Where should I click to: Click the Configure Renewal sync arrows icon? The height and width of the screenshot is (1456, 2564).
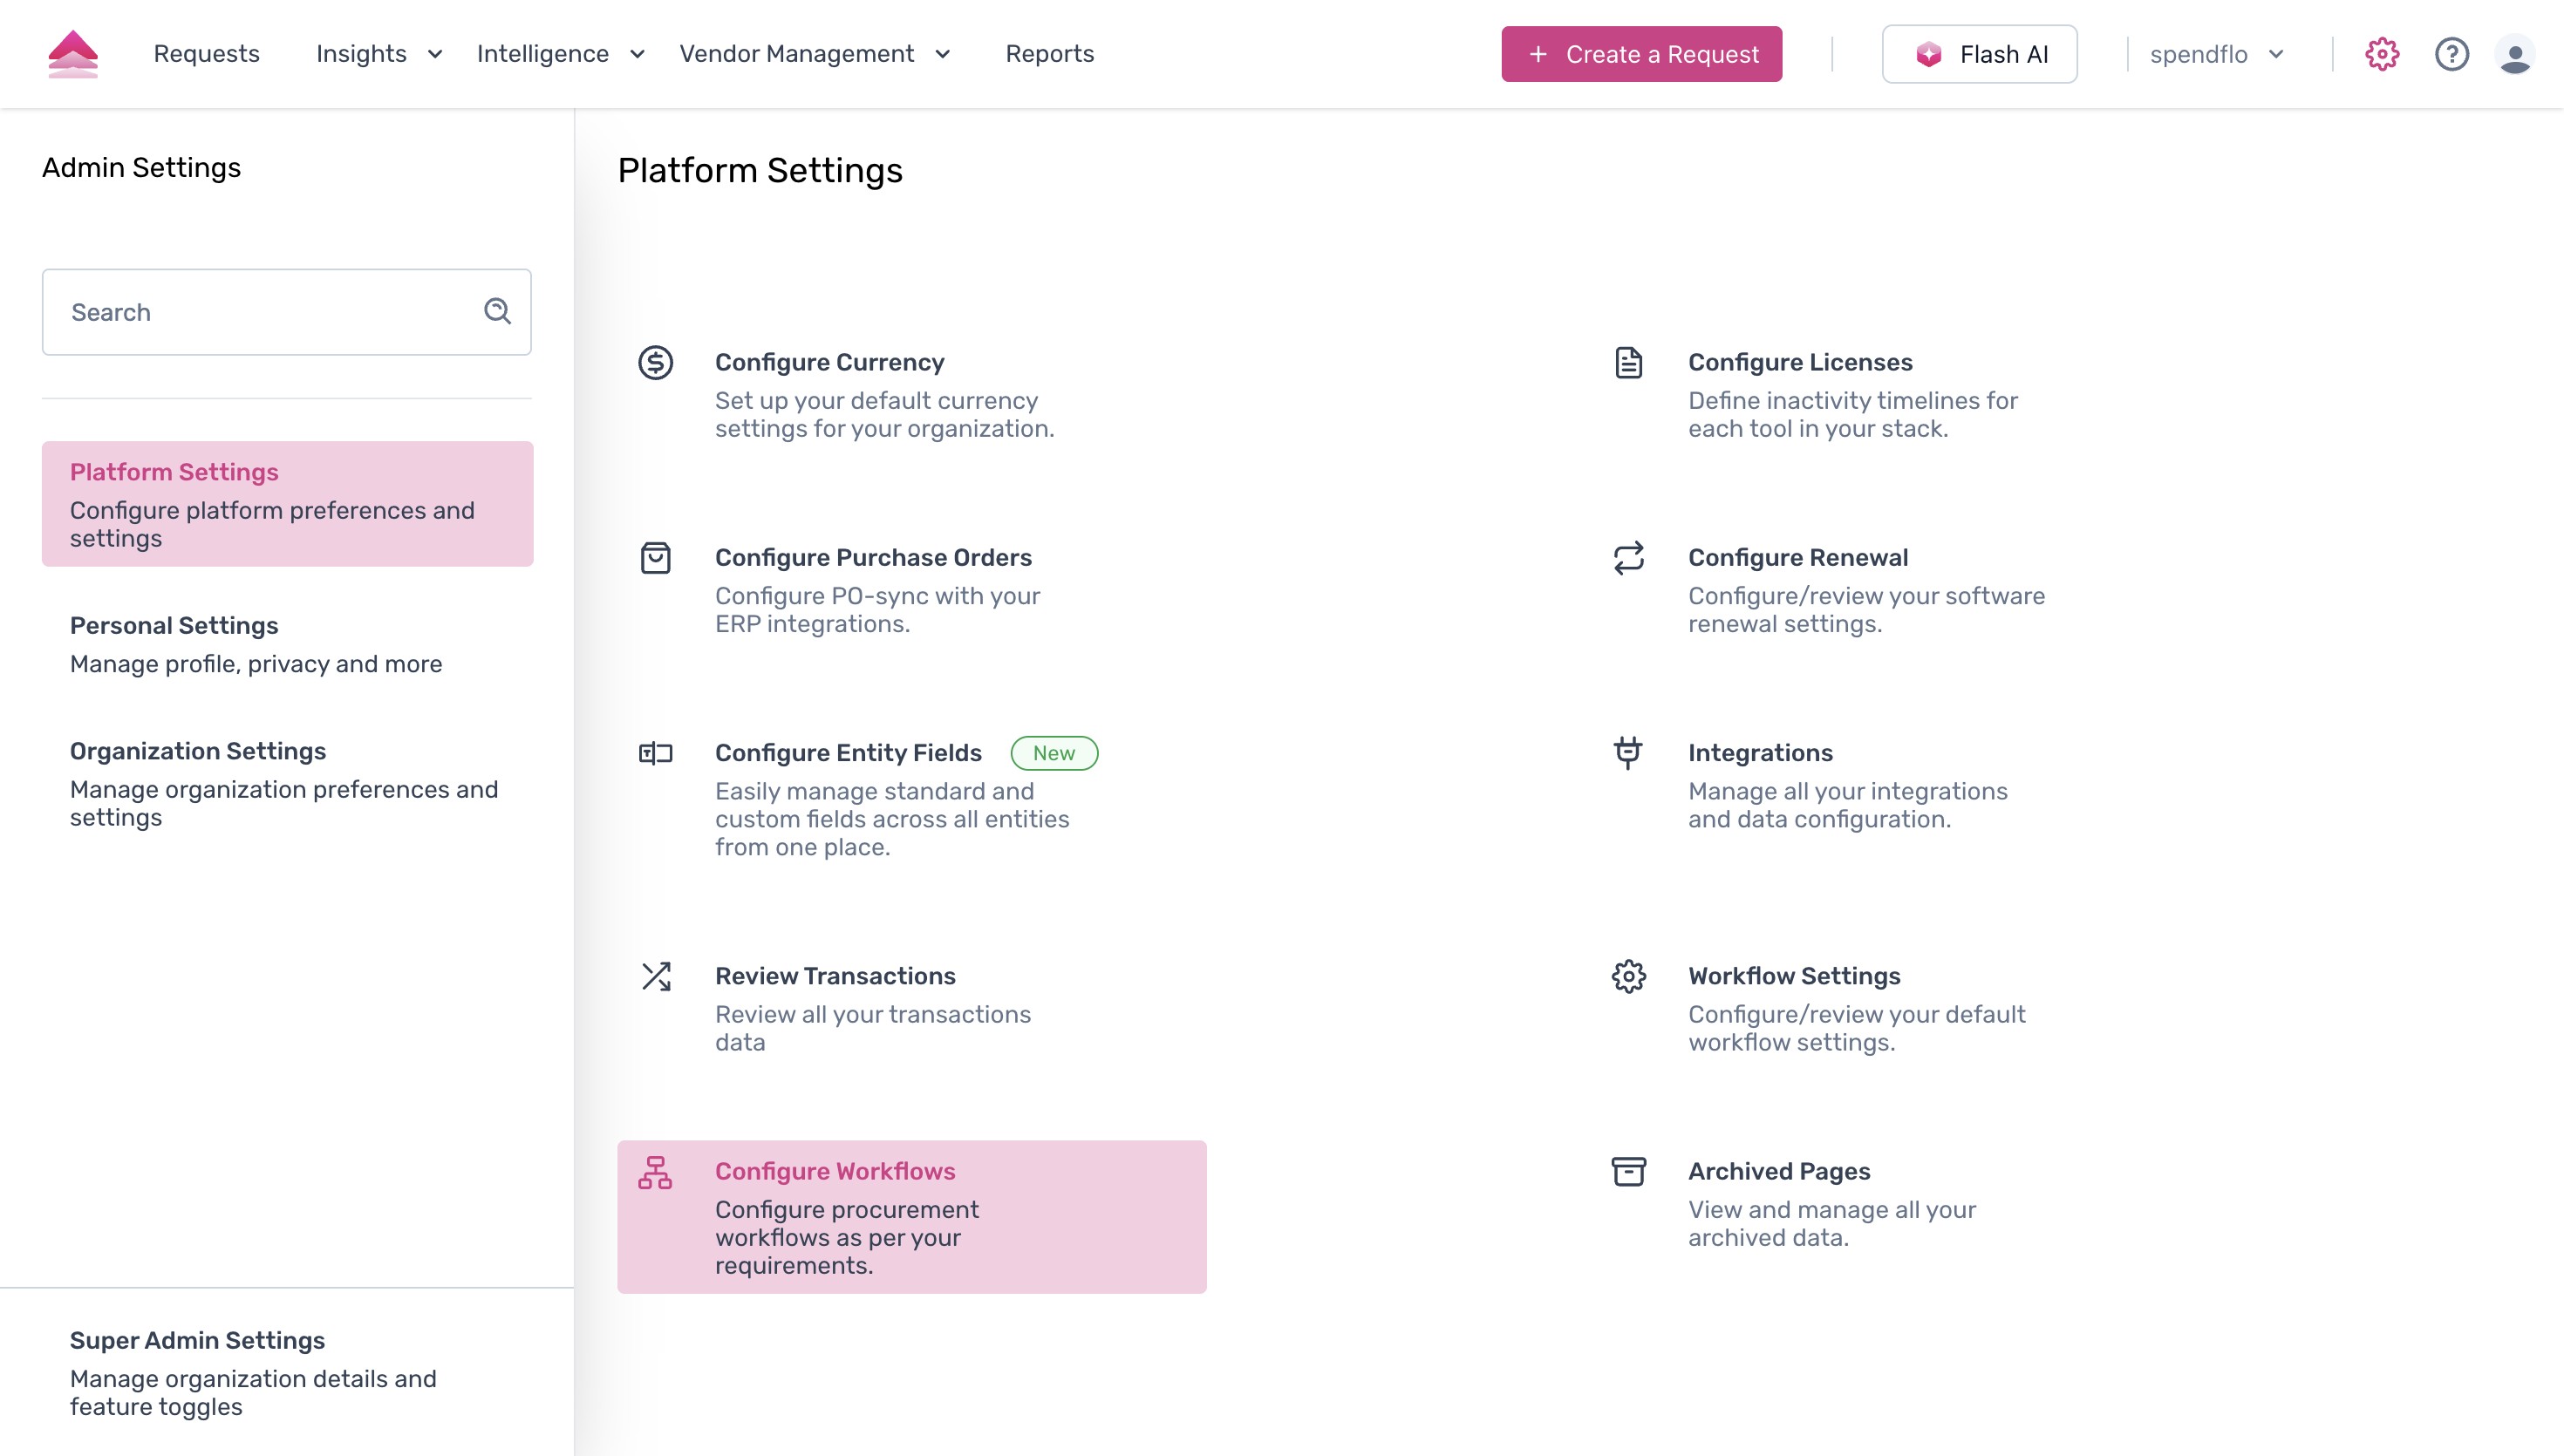coord(1628,559)
